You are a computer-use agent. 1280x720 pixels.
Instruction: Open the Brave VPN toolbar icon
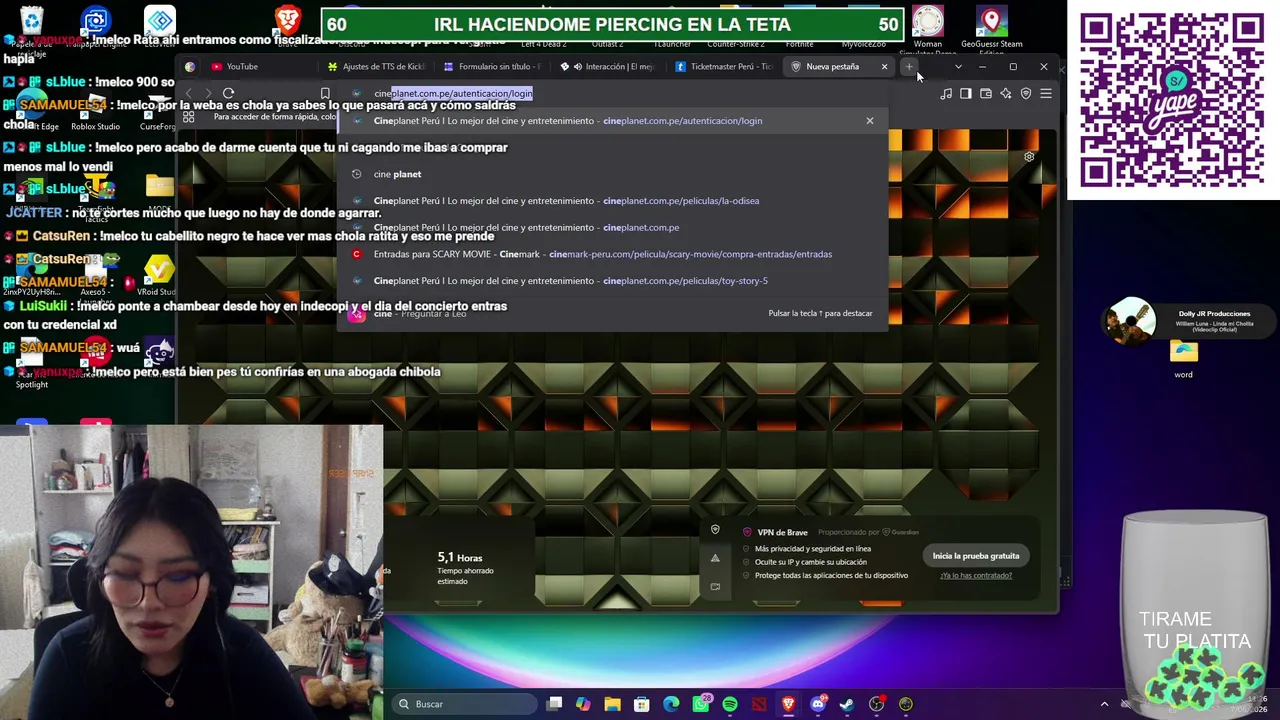[1026, 94]
